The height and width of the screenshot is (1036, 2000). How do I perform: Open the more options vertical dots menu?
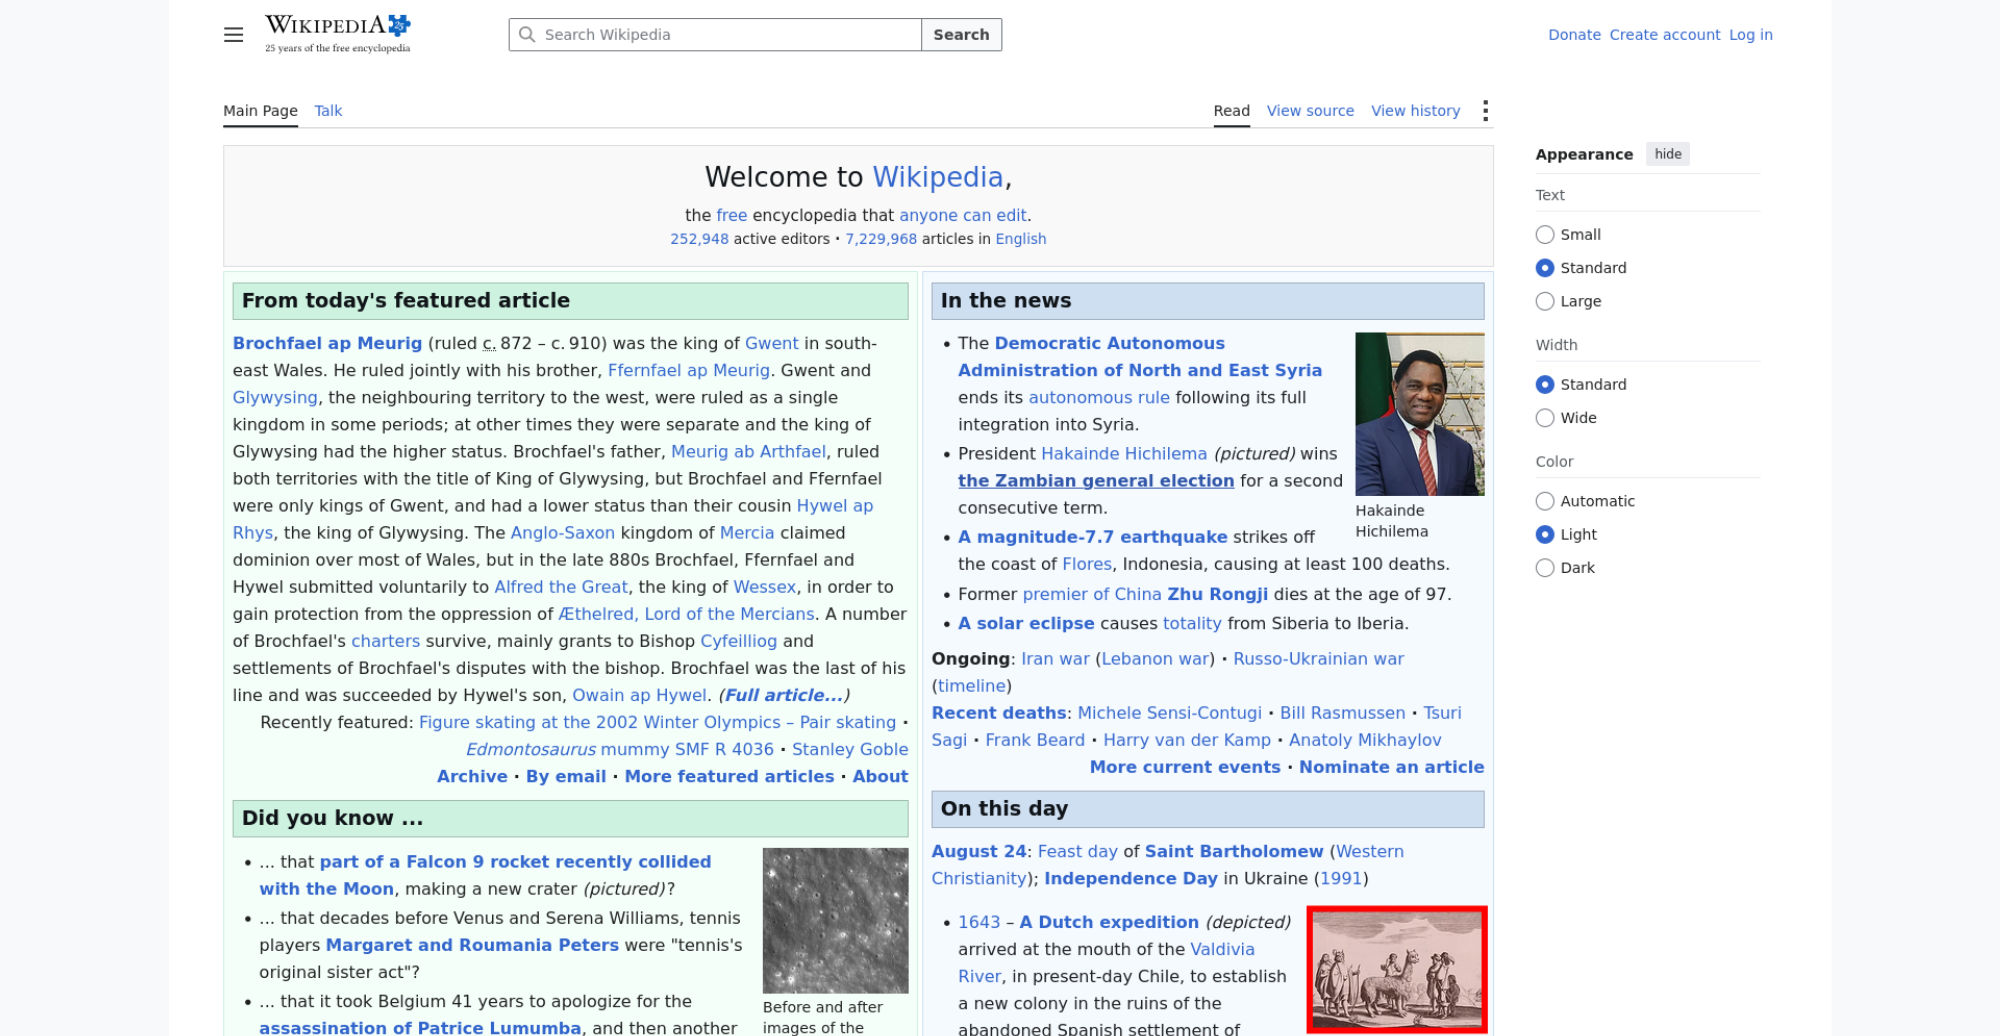pos(1485,111)
